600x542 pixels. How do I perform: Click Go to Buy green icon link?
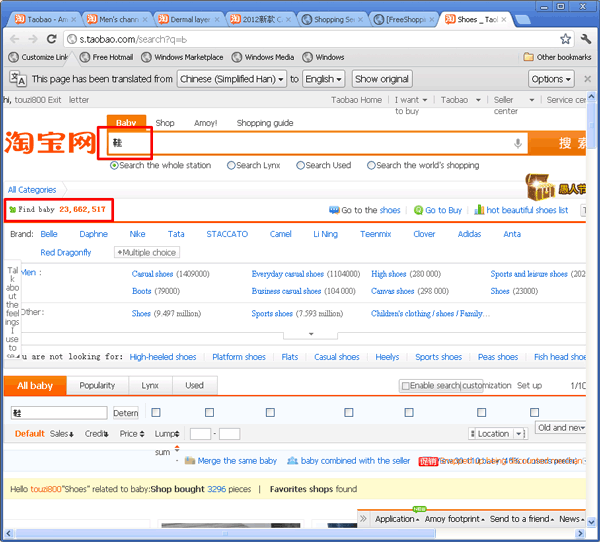point(438,210)
